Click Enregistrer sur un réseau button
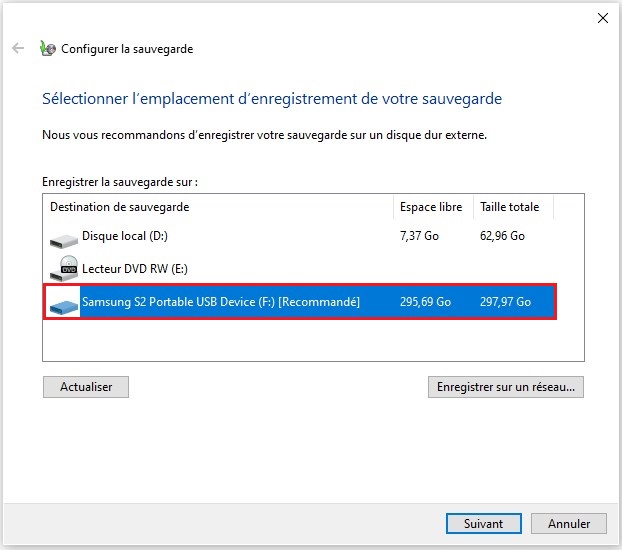This screenshot has width=622, height=550. click(506, 387)
